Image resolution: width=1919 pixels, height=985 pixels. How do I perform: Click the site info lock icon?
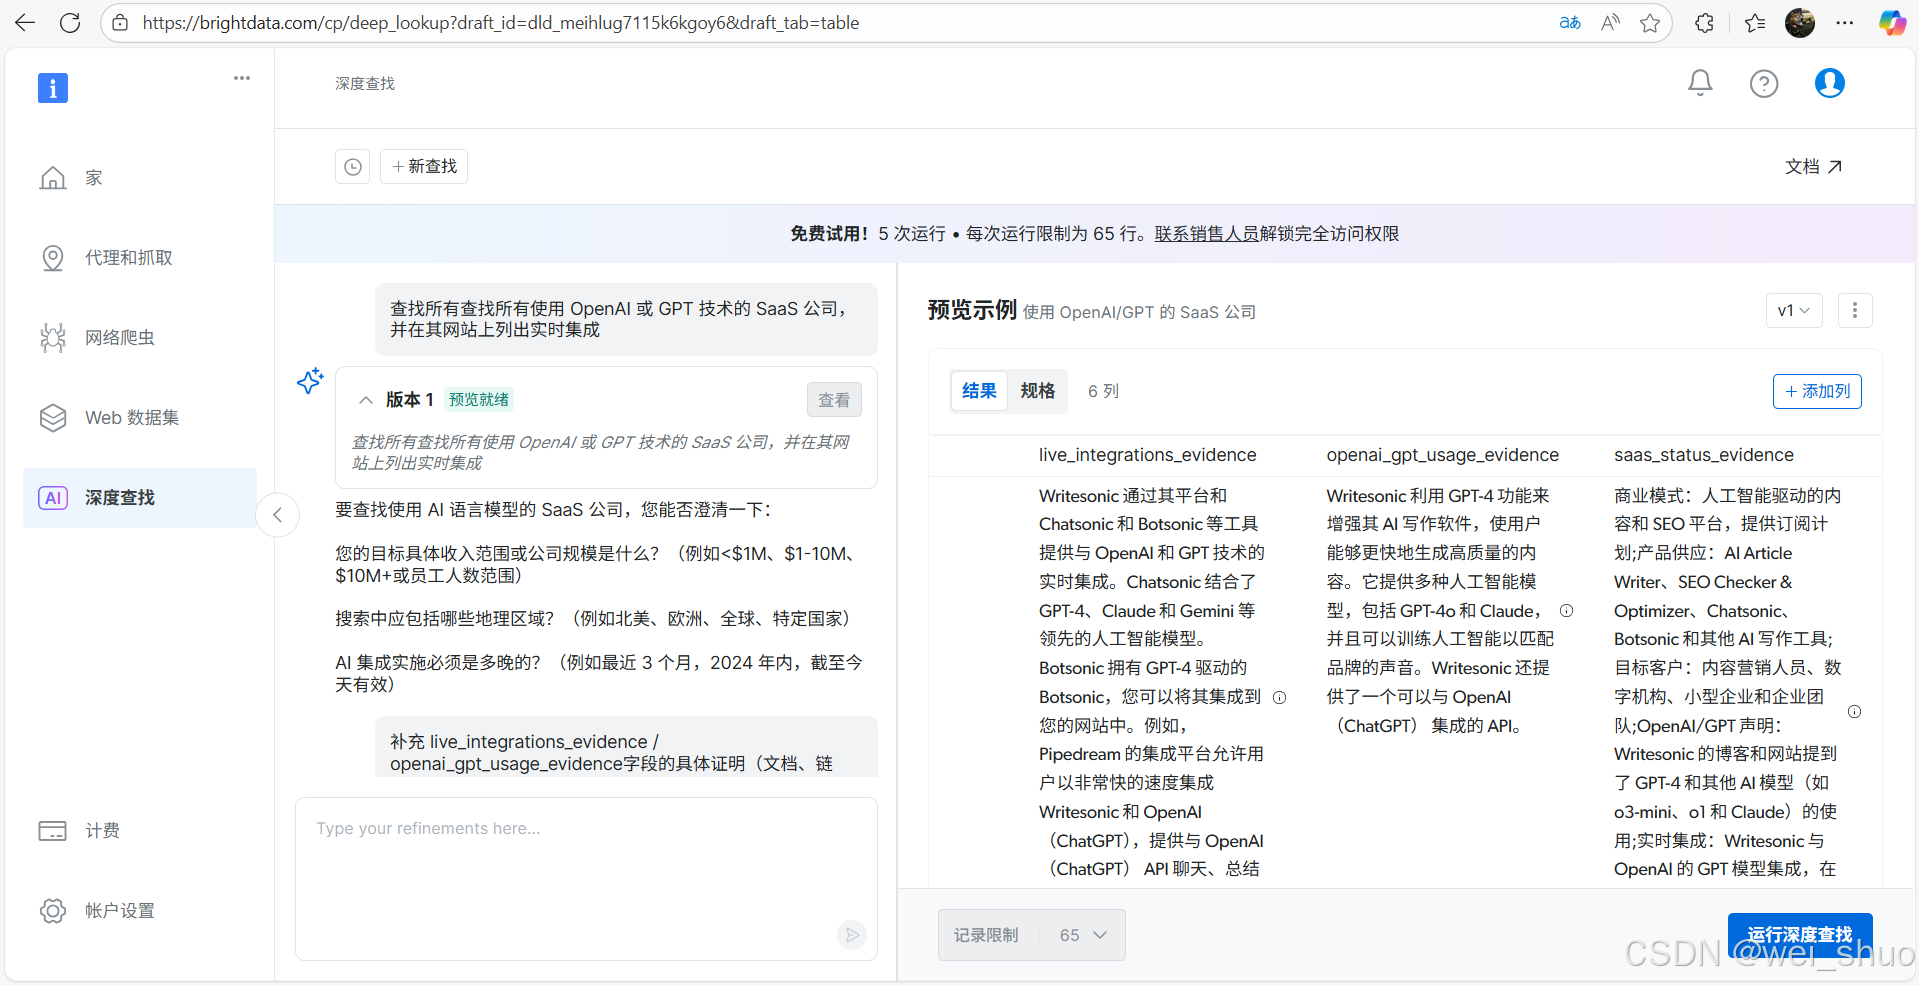pos(120,22)
